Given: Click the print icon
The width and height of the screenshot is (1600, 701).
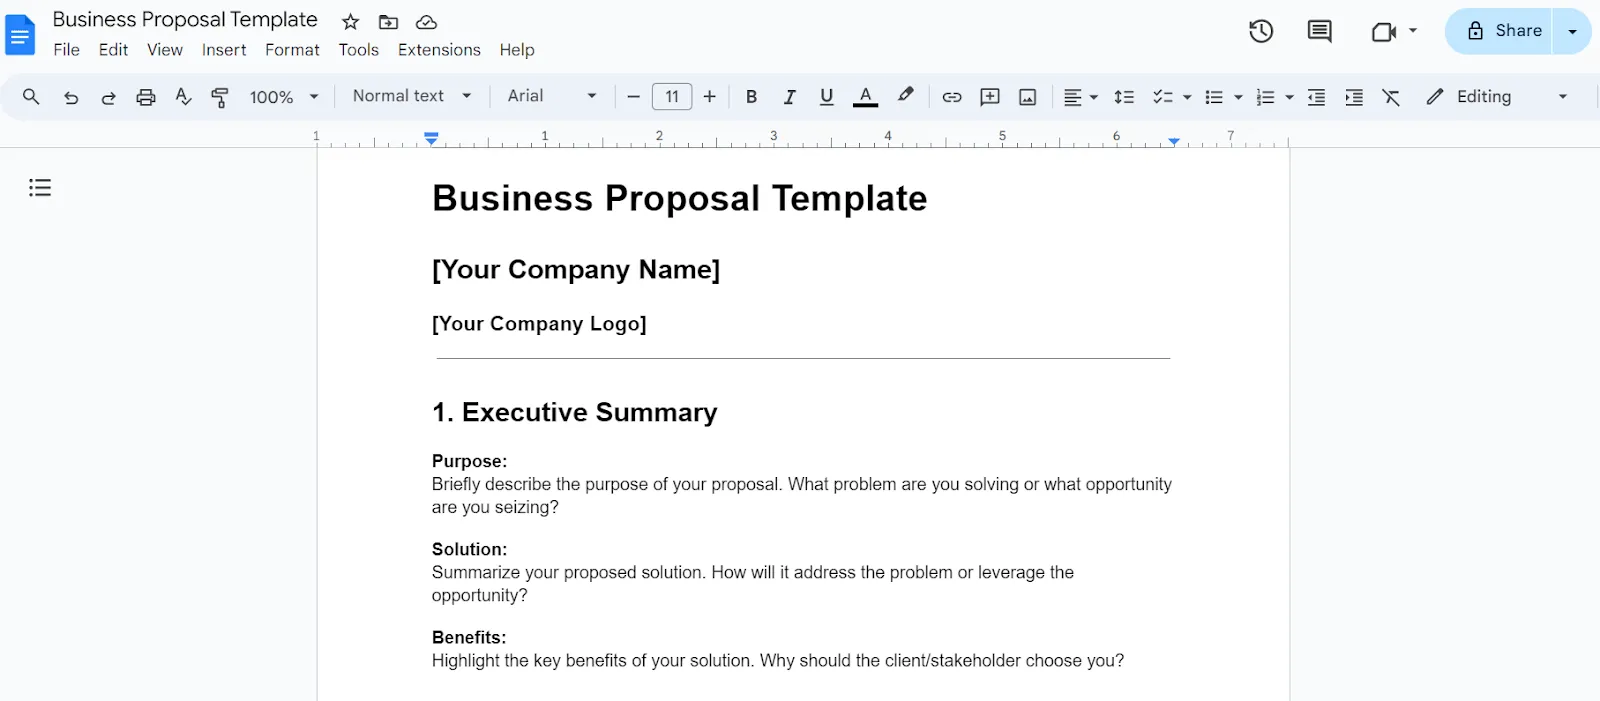Looking at the screenshot, I should click(146, 97).
